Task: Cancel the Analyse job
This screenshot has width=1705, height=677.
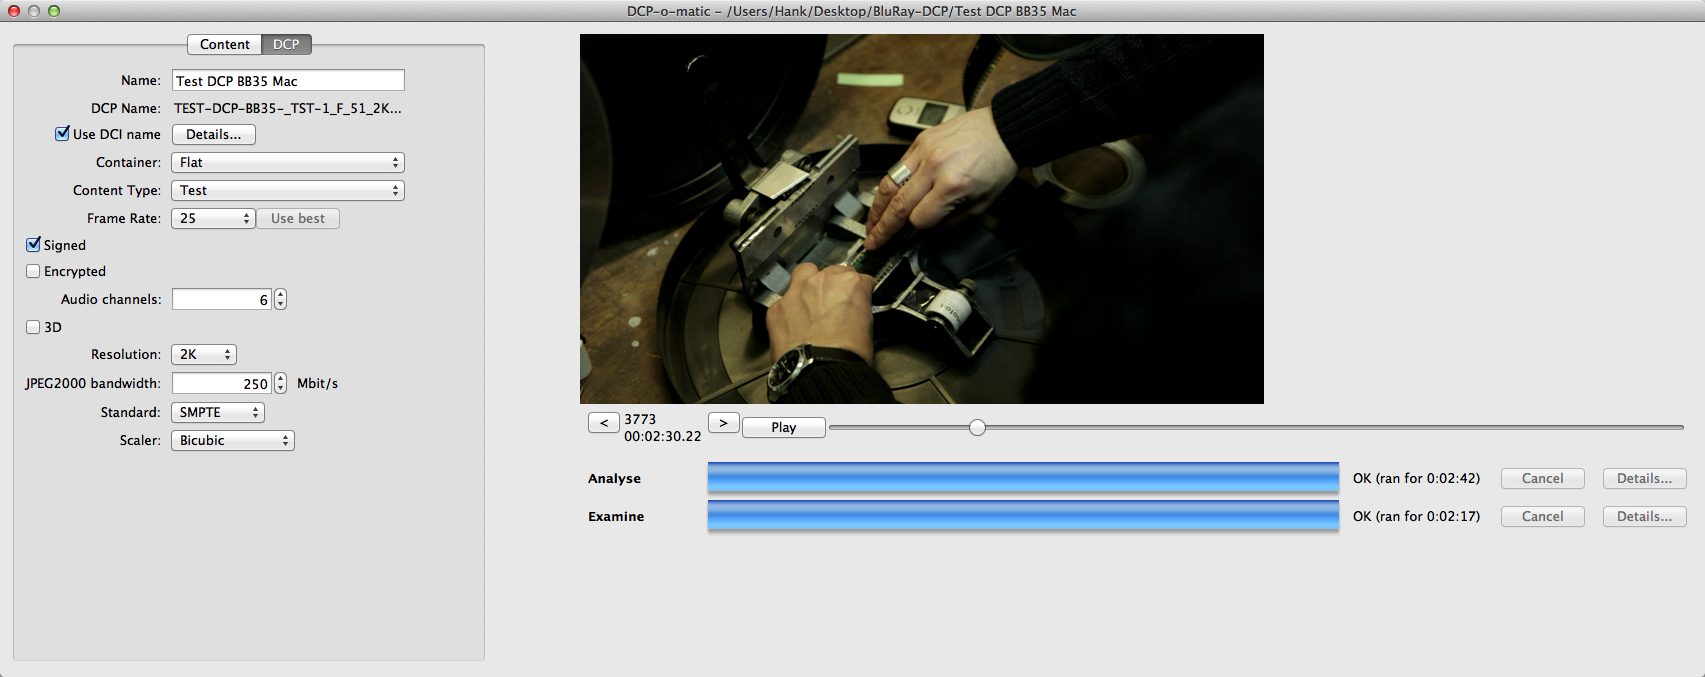Action: [x=1542, y=478]
